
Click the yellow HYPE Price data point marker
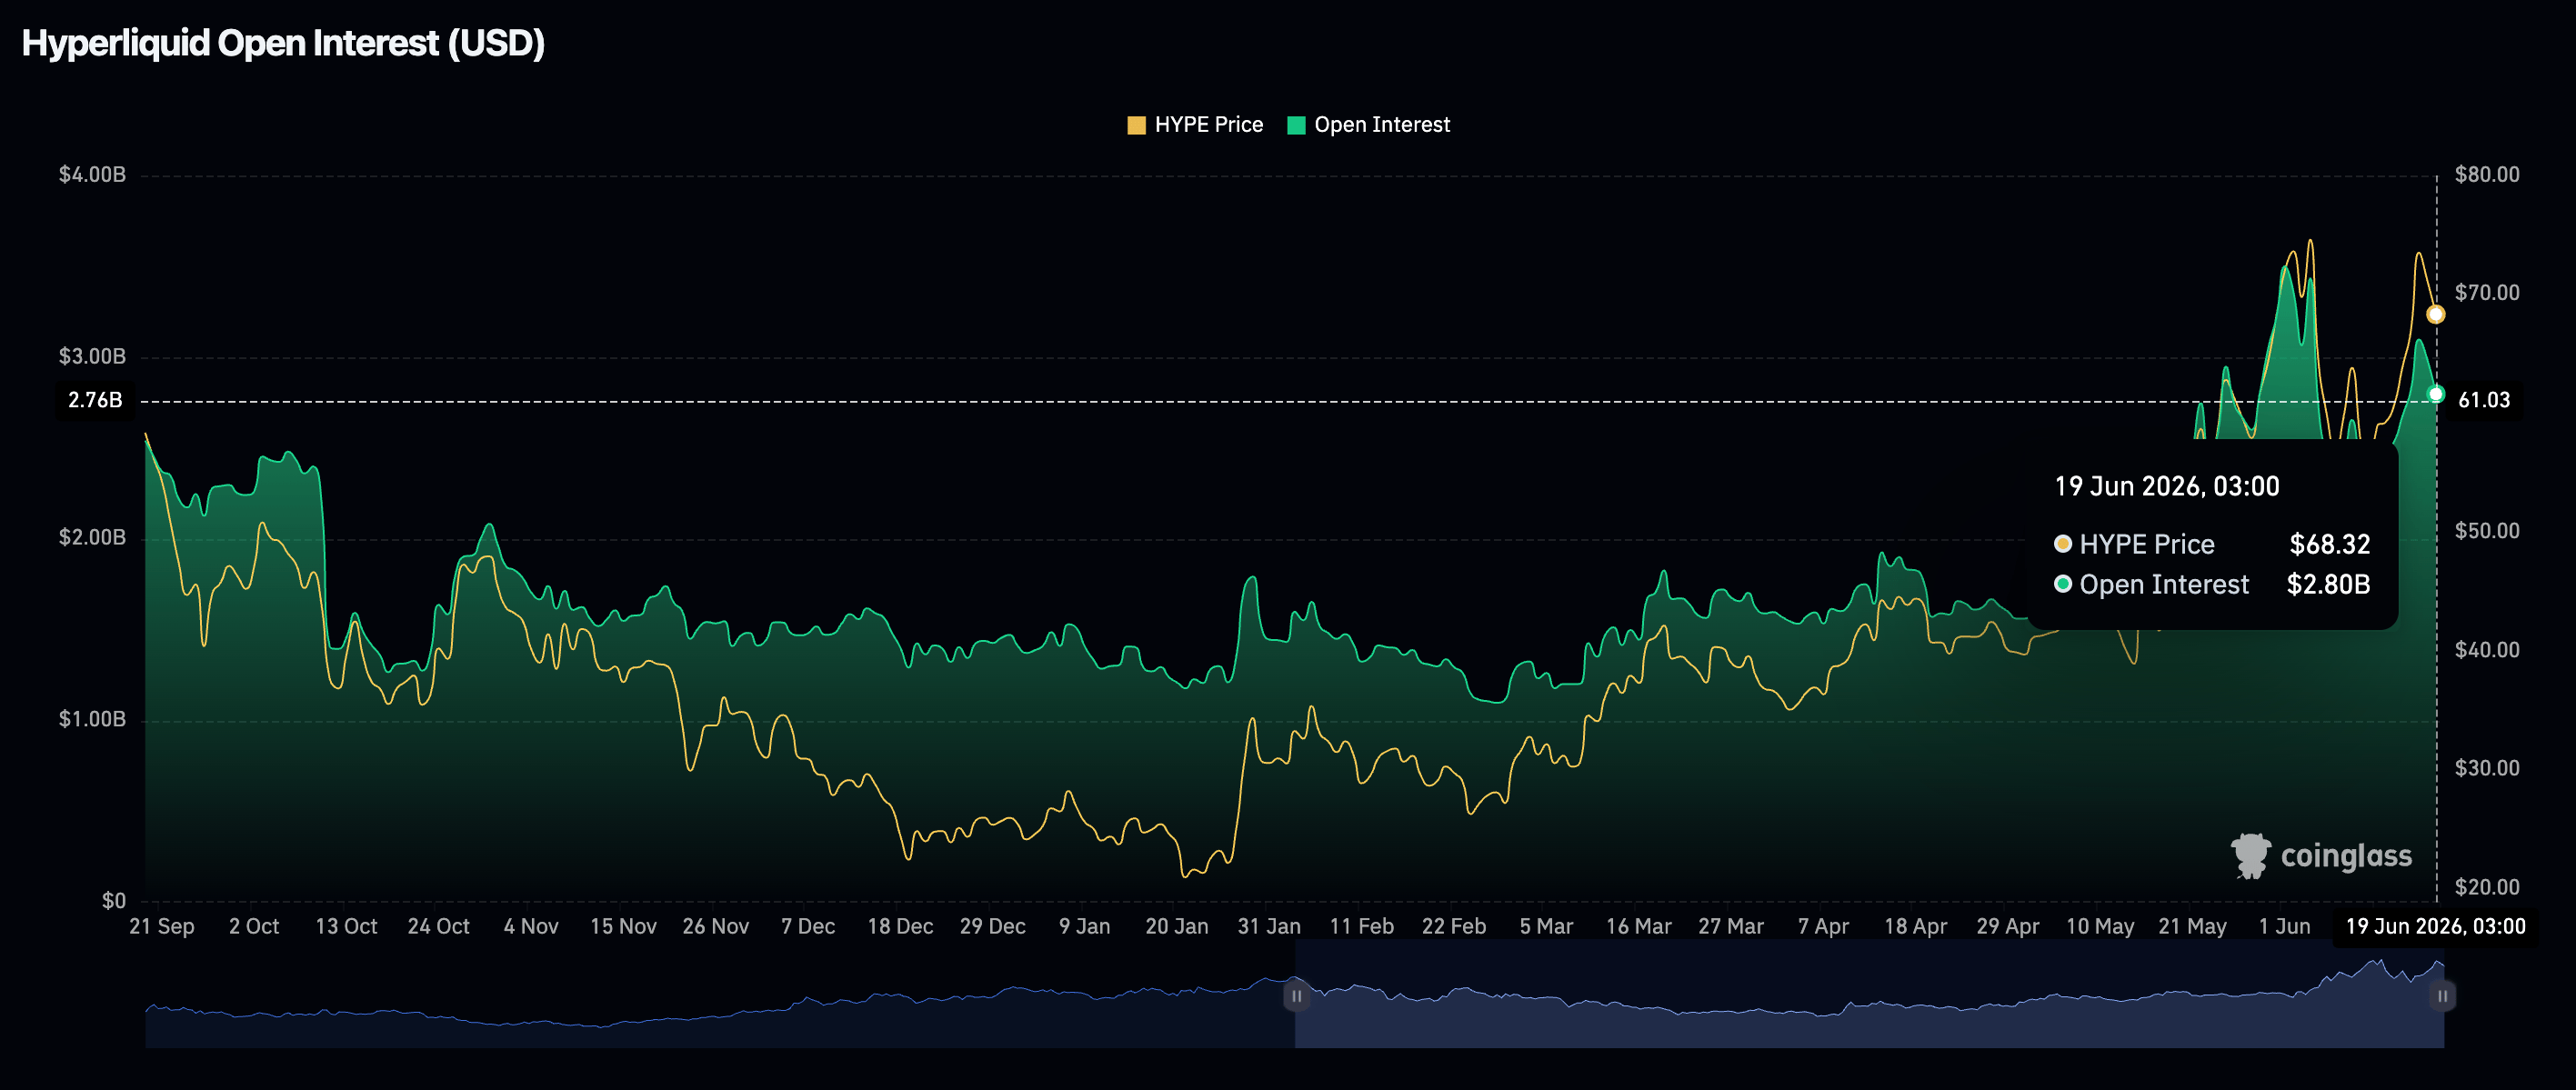2436,315
